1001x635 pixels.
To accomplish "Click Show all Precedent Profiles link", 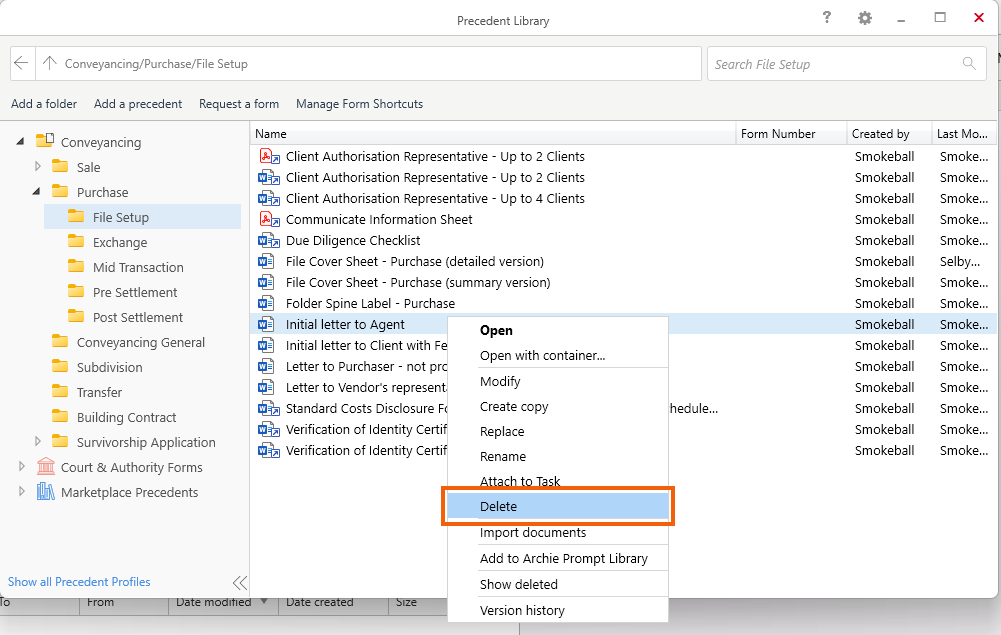I will [x=79, y=582].
